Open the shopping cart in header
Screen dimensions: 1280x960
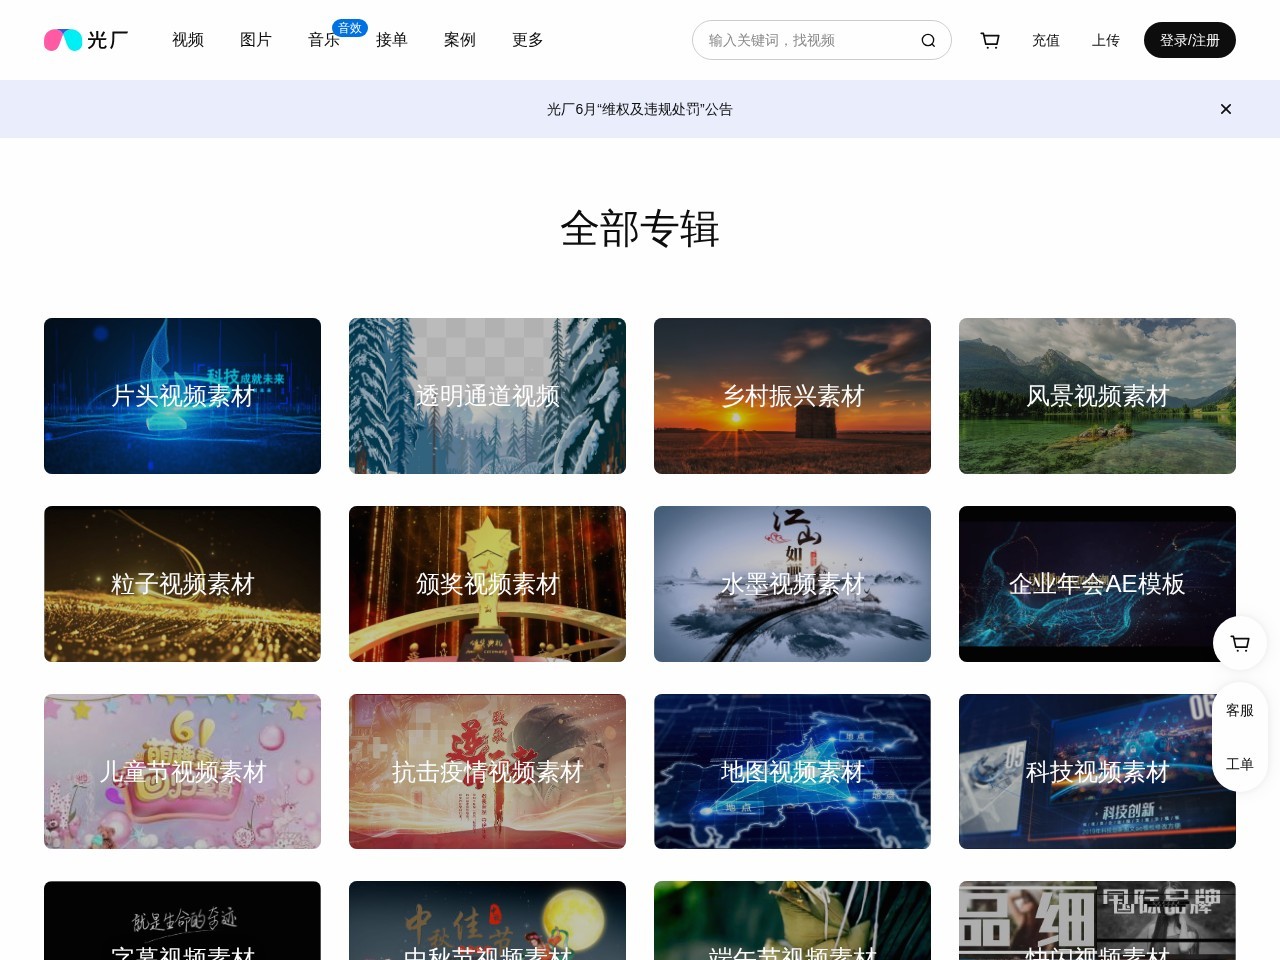[x=990, y=40]
